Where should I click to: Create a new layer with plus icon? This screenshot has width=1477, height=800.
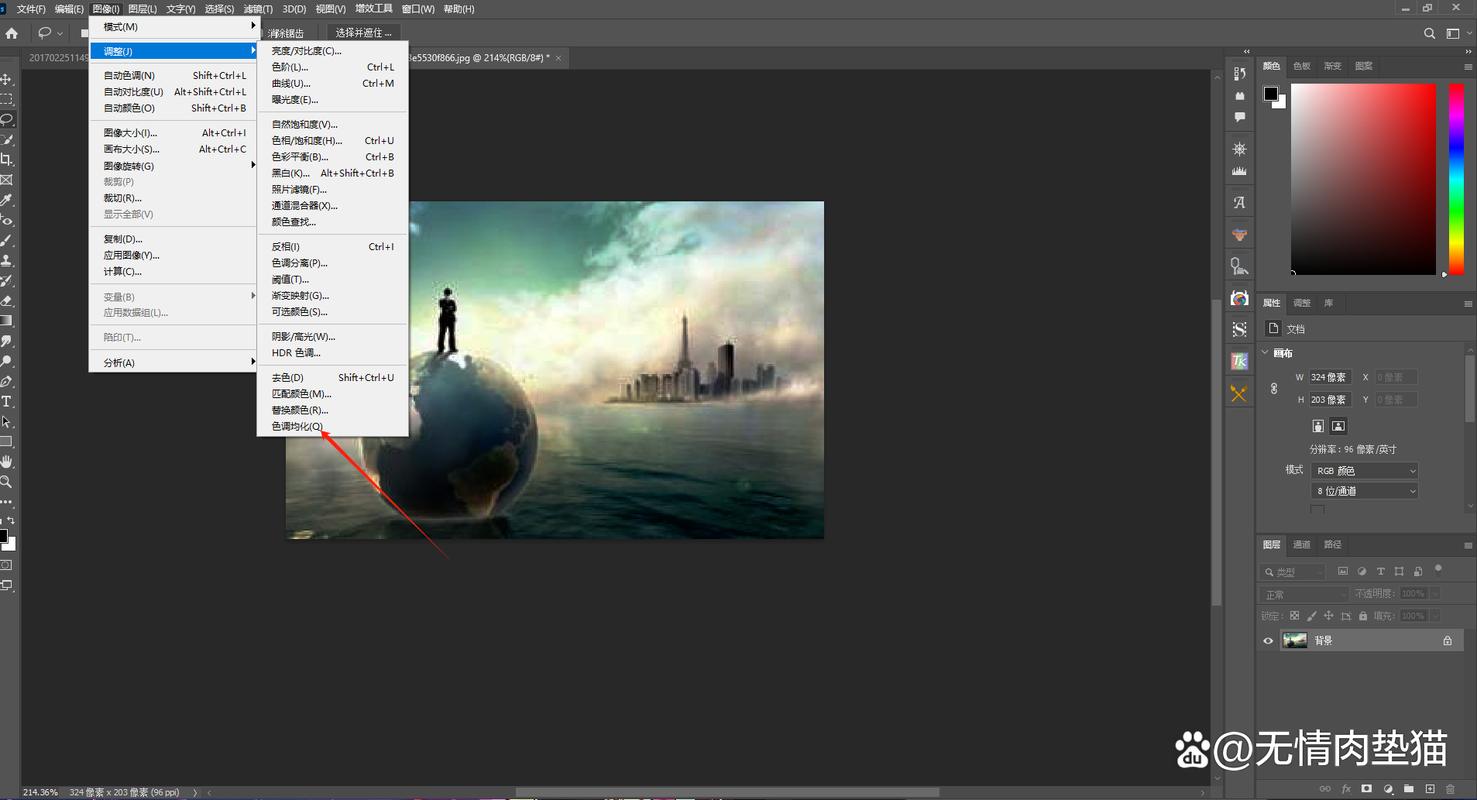[1430, 789]
